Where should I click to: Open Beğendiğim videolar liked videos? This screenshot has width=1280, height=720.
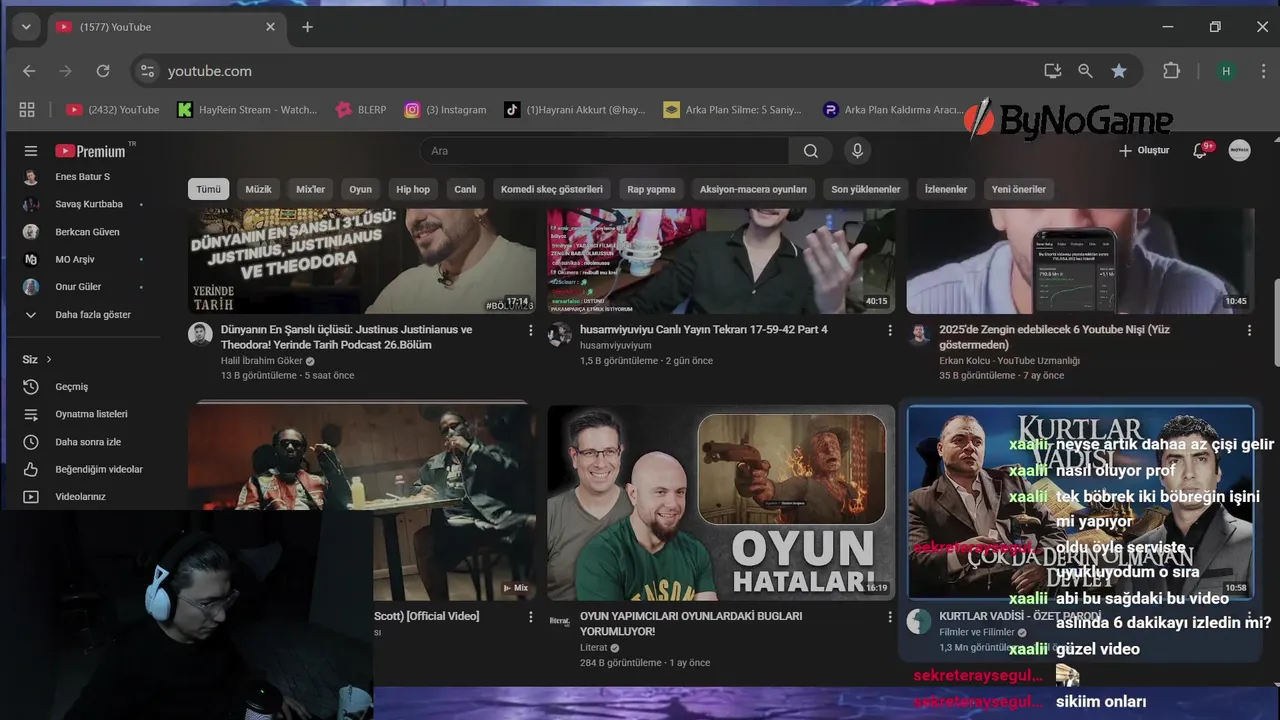(x=98, y=469)
